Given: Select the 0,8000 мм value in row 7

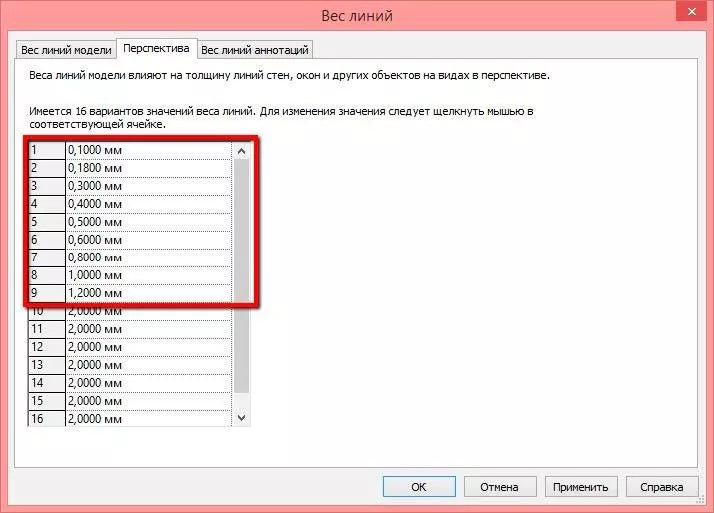Looking at the screenshot, I should (x=147, y=258).
